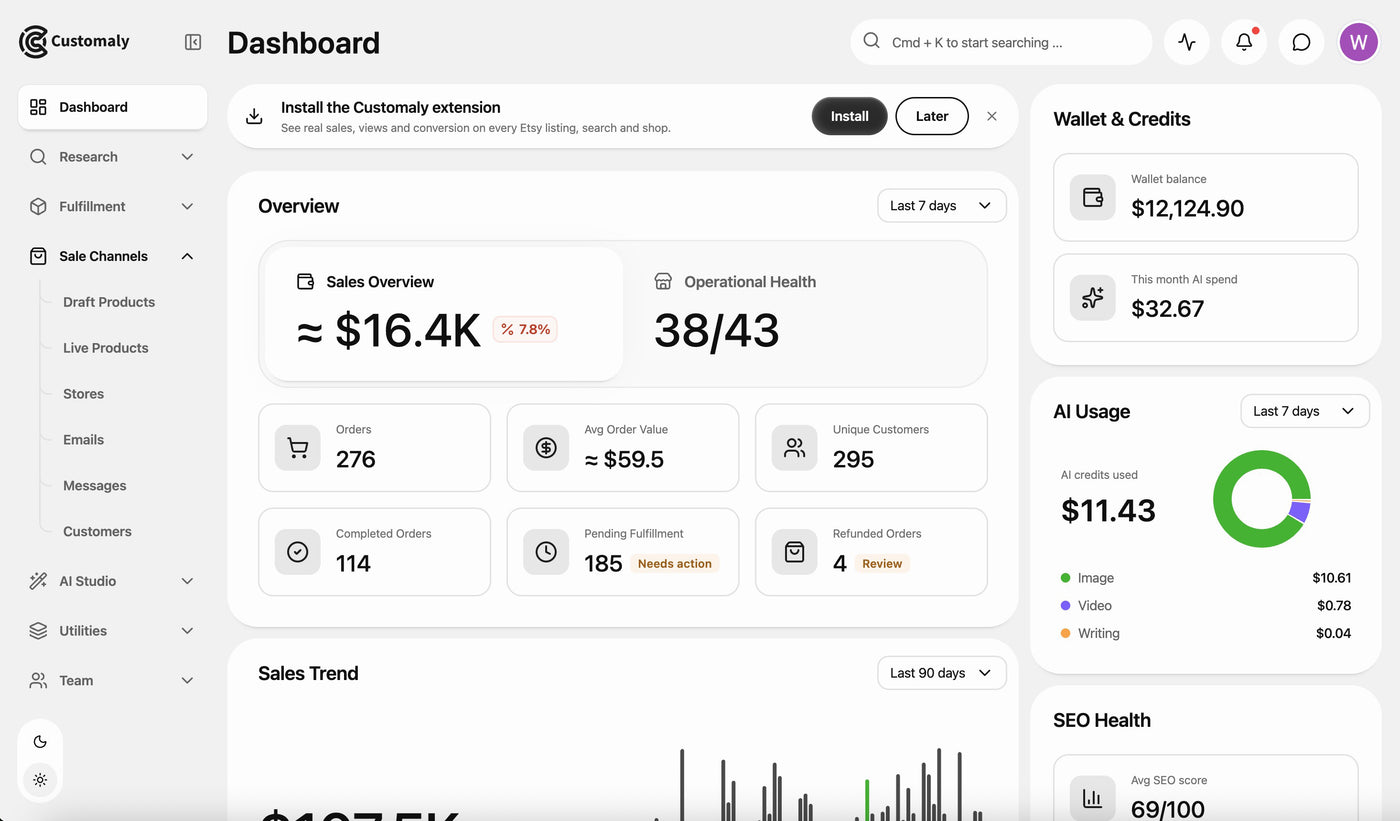Click the AI usage donut chart
Viewport: 1400px width, 821px height.
[x=1262, y=499]
